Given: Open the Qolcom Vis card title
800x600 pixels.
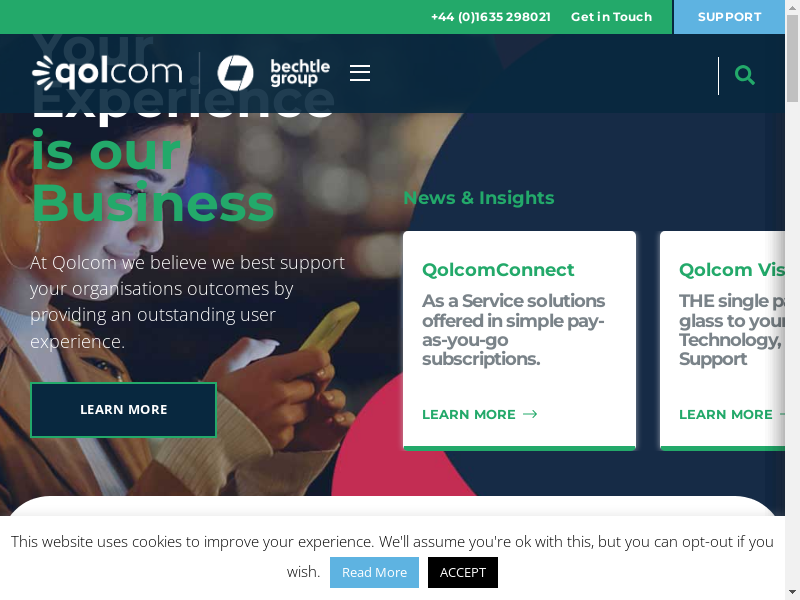Looking at the screenshot, I should [732, 269].
